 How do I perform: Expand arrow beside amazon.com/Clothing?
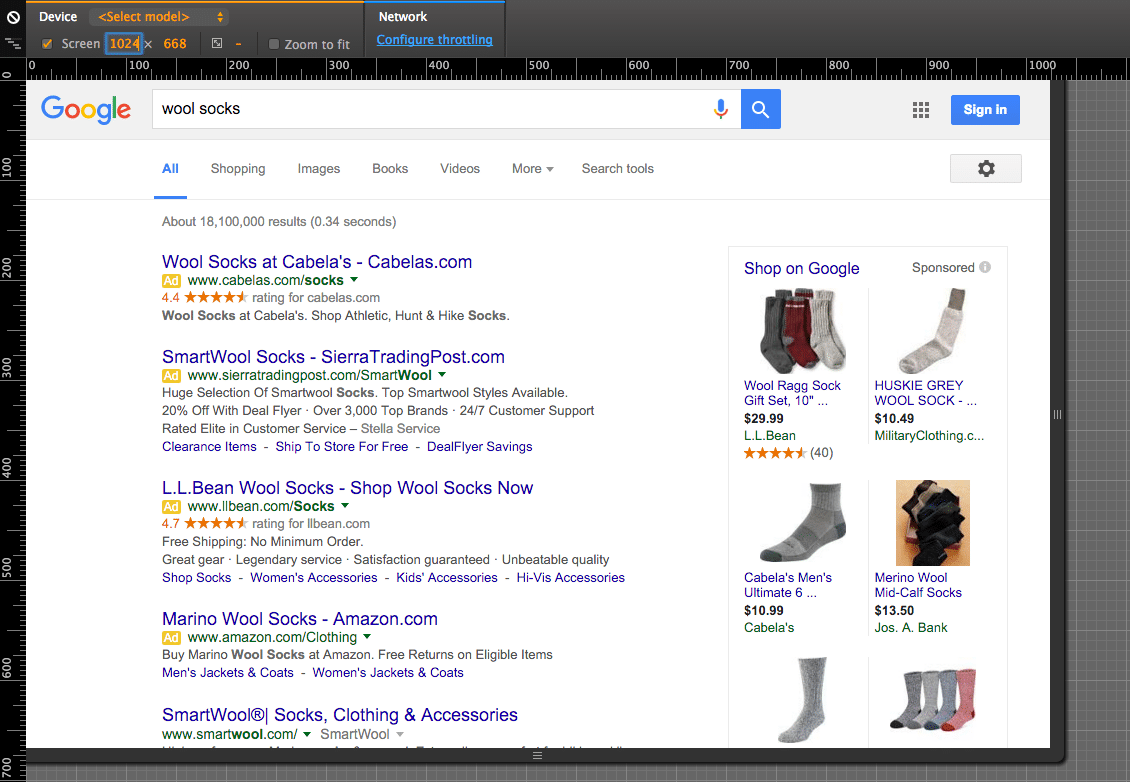tap(367, 637)
